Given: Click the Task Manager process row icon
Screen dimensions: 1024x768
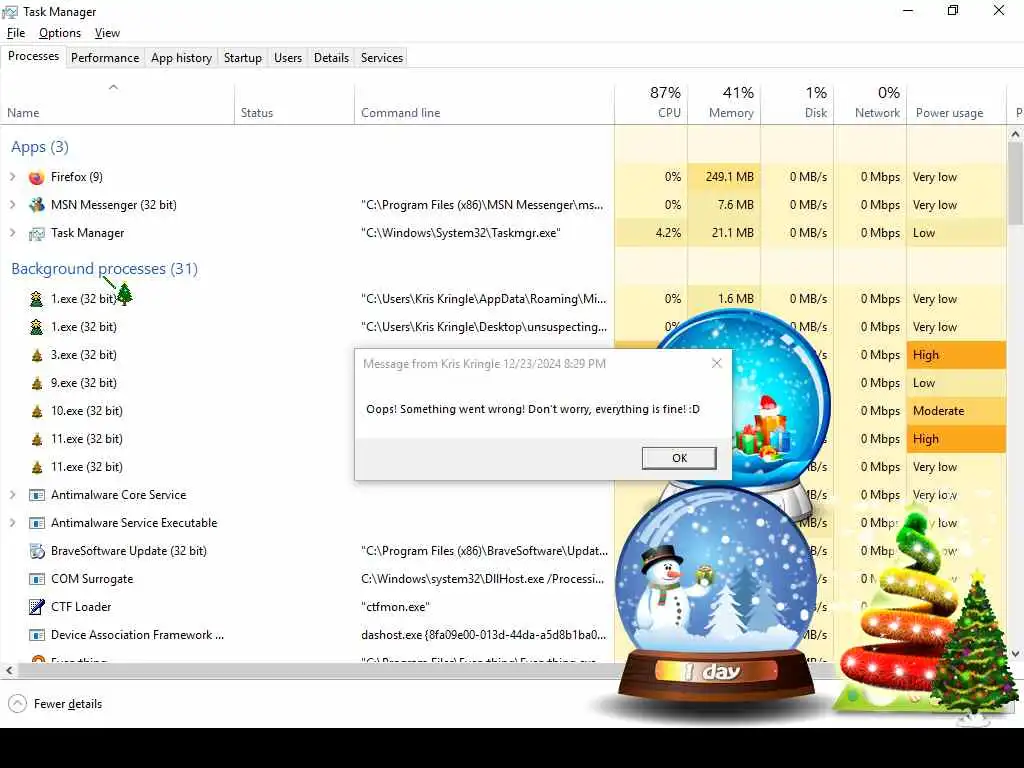Looking at the screenshot, I should [x=37, y=233].
